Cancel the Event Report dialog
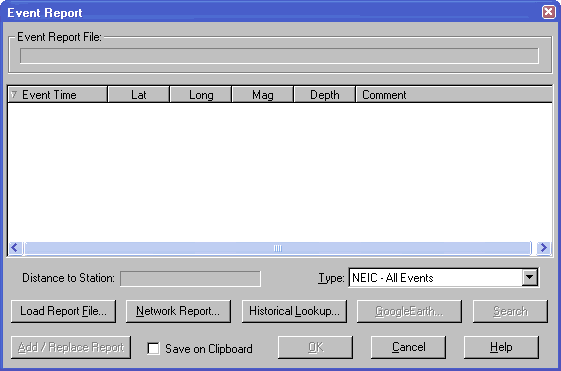 (408, 347)
